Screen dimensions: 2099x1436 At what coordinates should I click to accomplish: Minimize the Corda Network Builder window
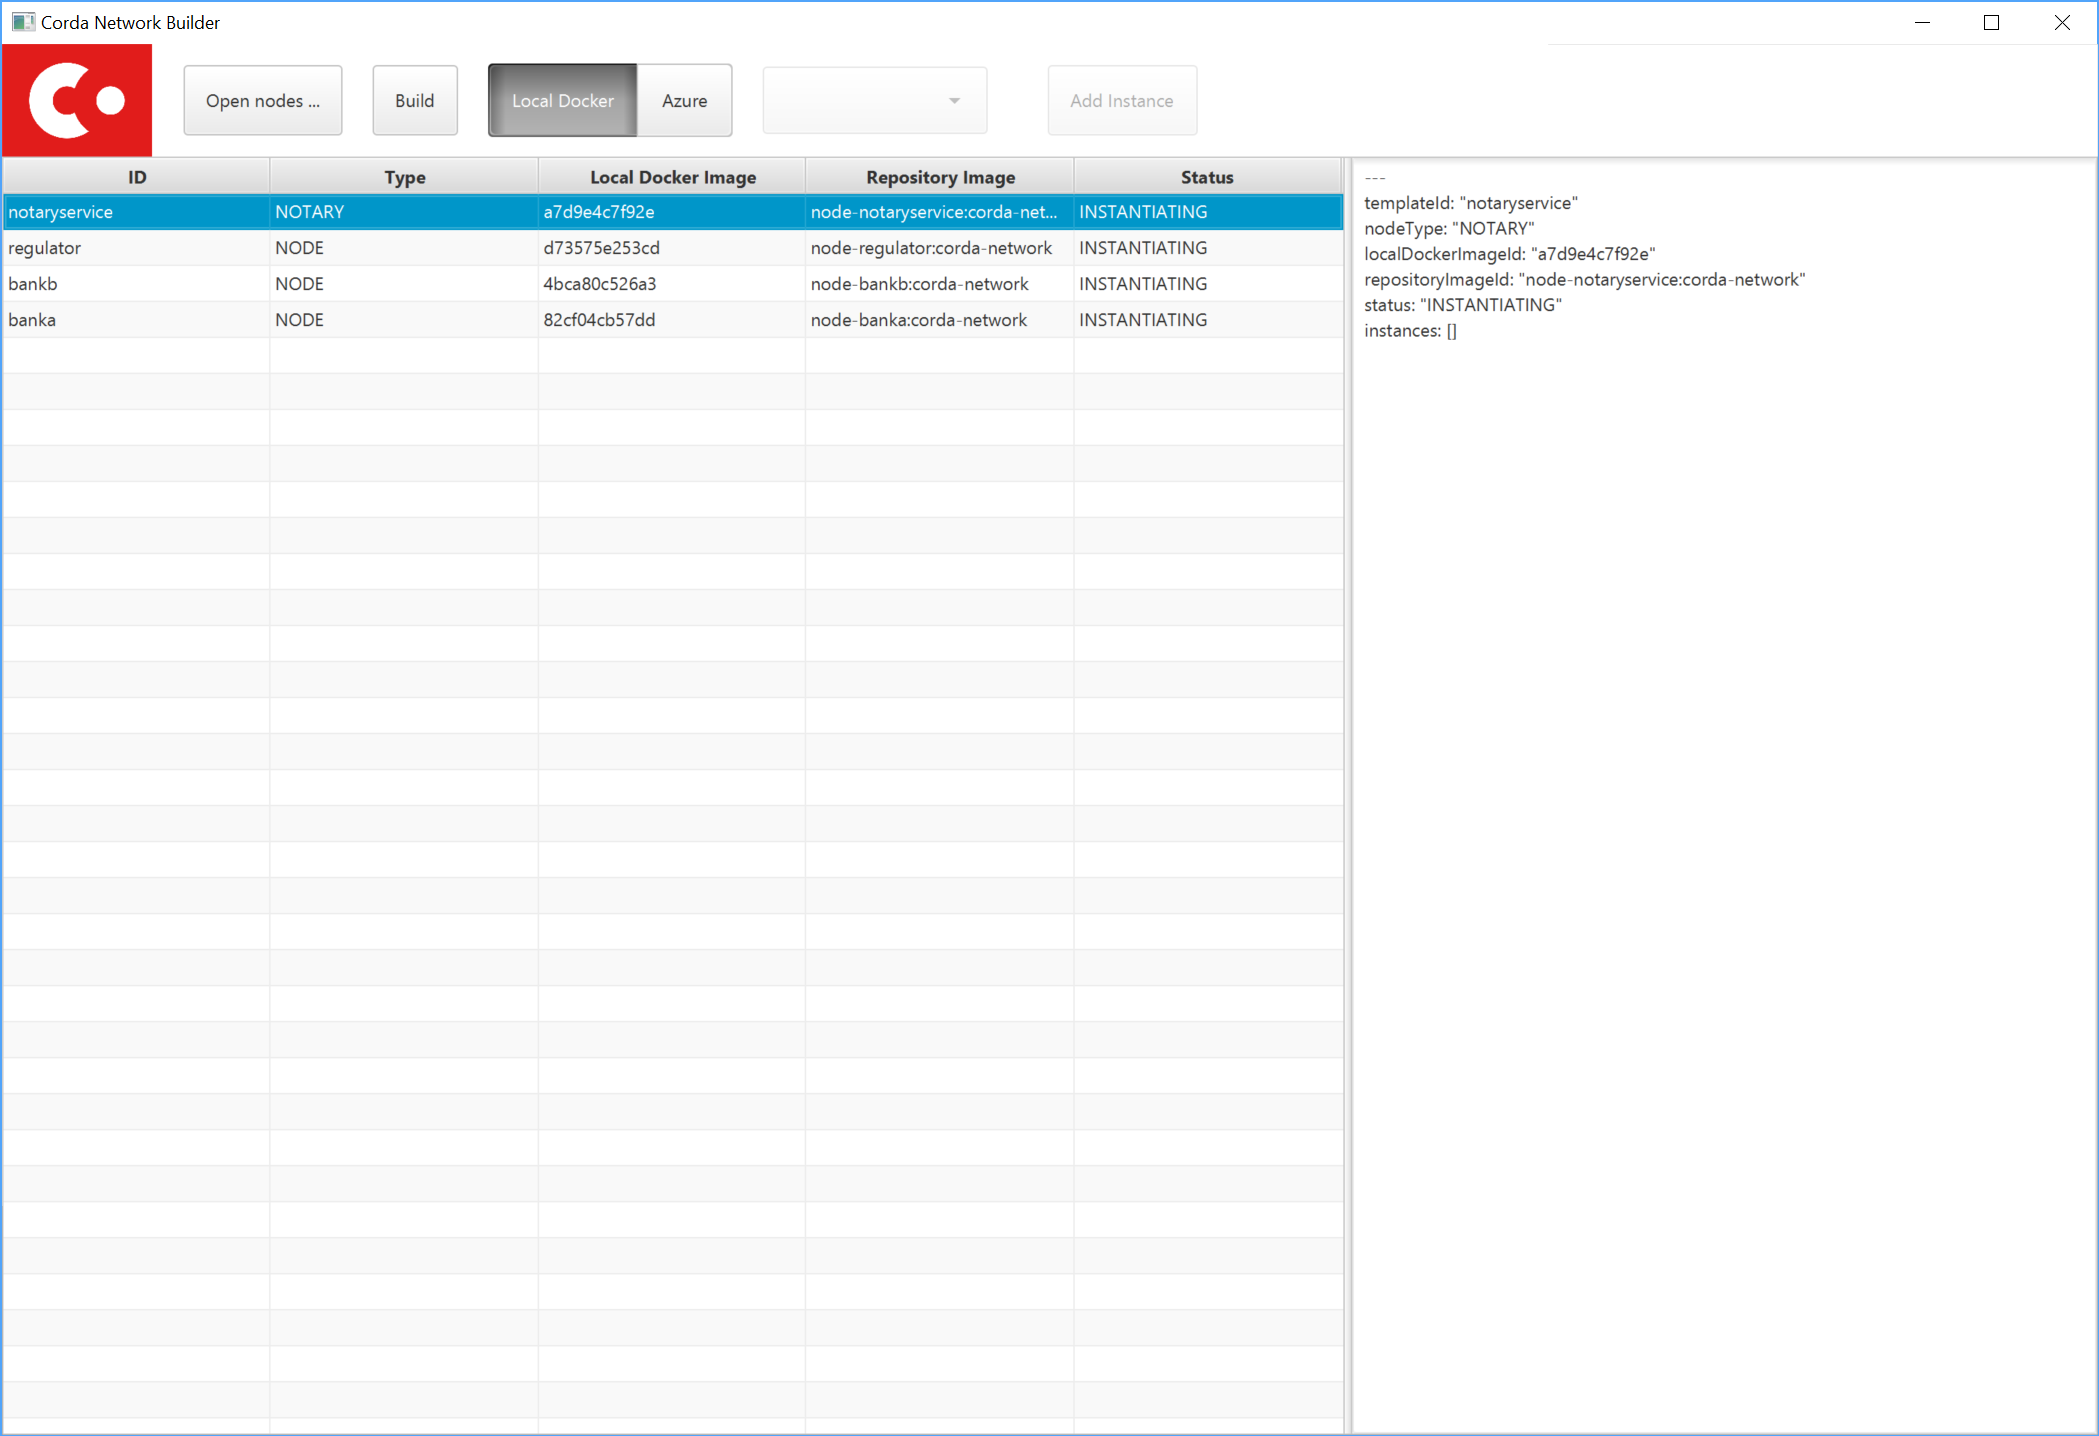pos(1922,22)
